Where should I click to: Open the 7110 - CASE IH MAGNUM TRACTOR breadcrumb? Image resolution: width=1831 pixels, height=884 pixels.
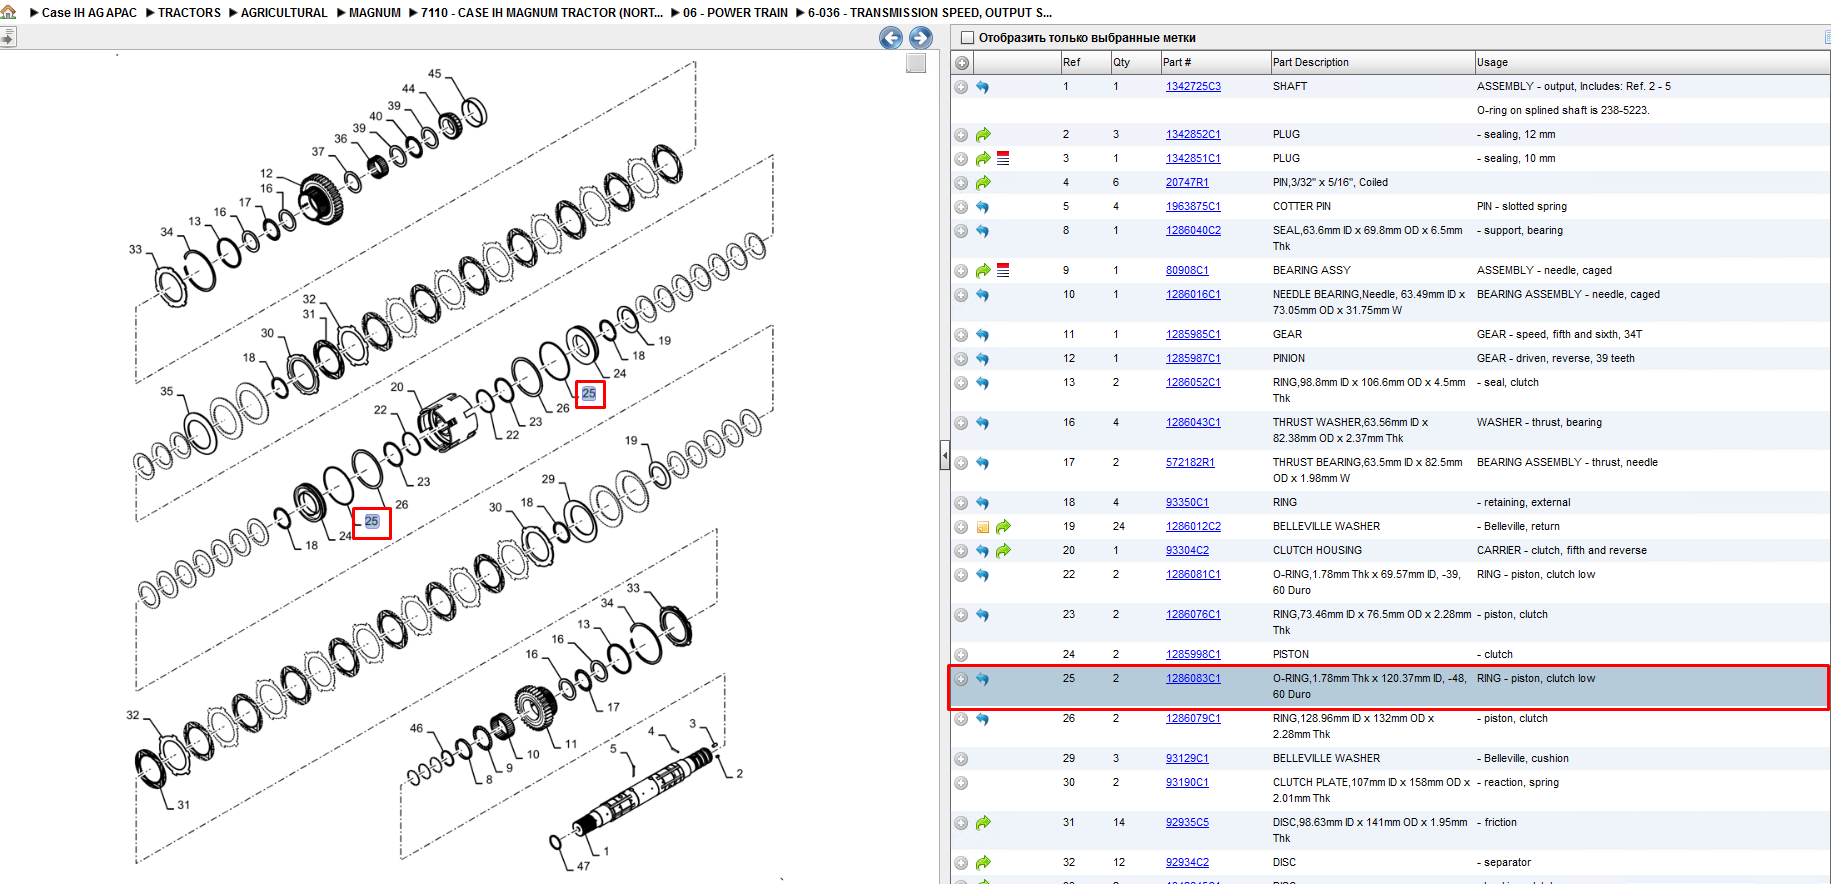[542, 13]
